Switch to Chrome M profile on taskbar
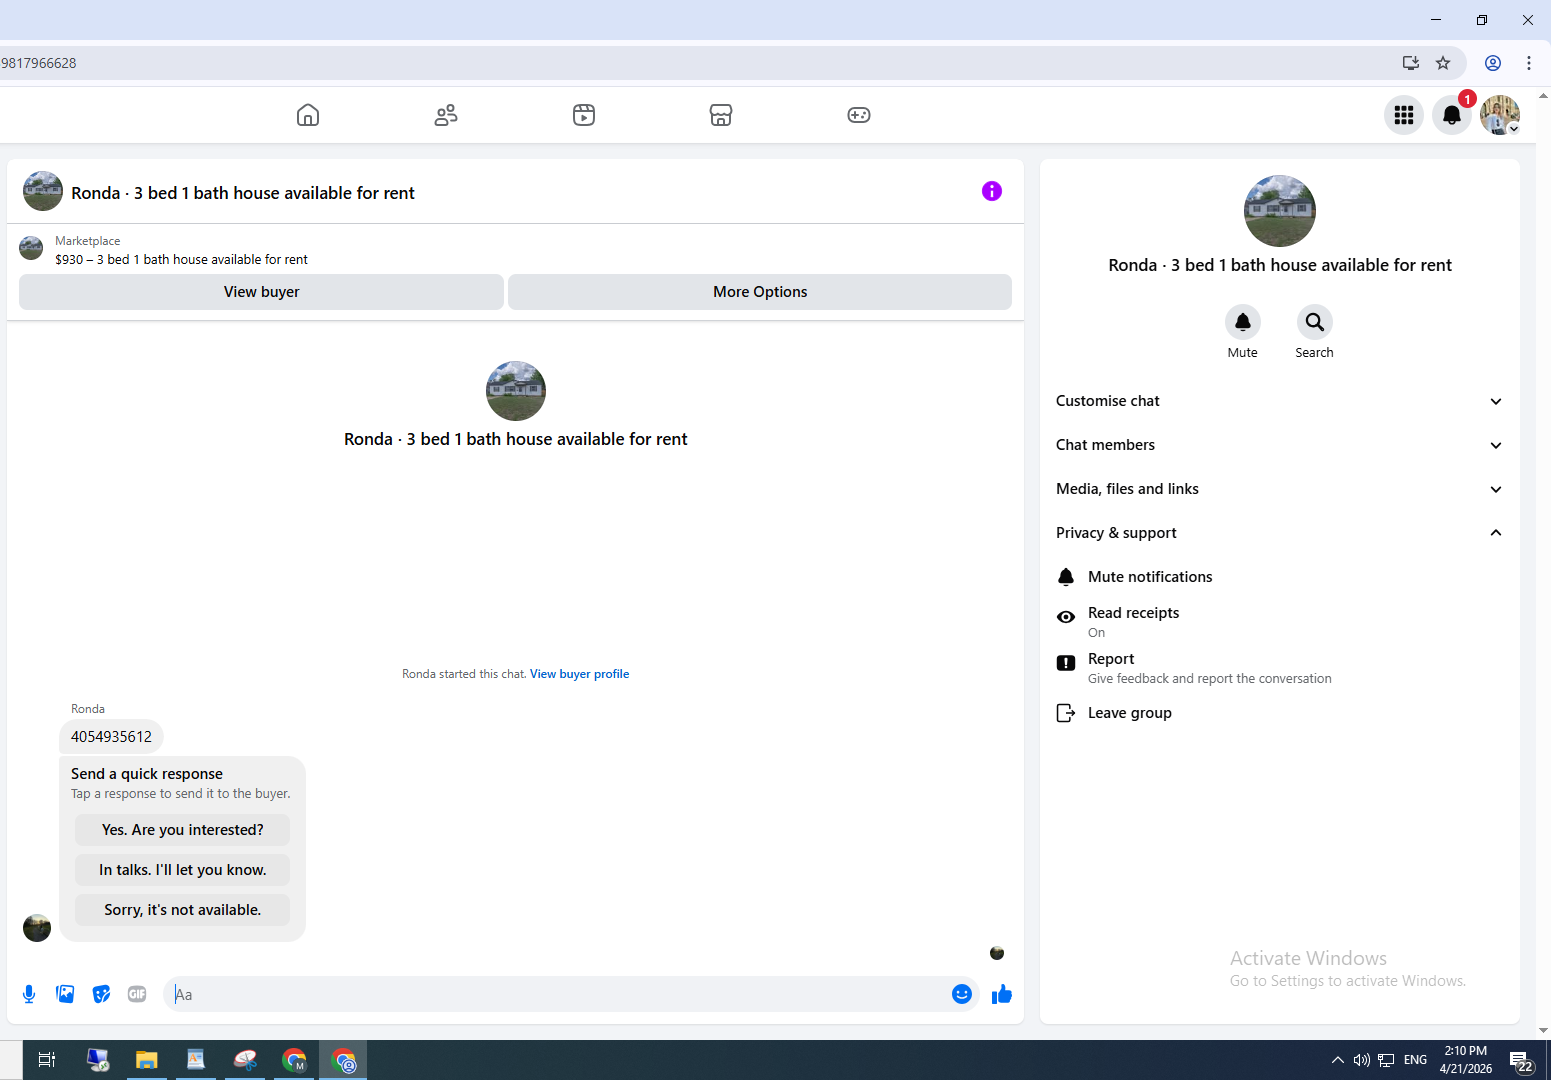Image resolution: width=1551 pixels, height=1080 pixels. [294, 1060]
